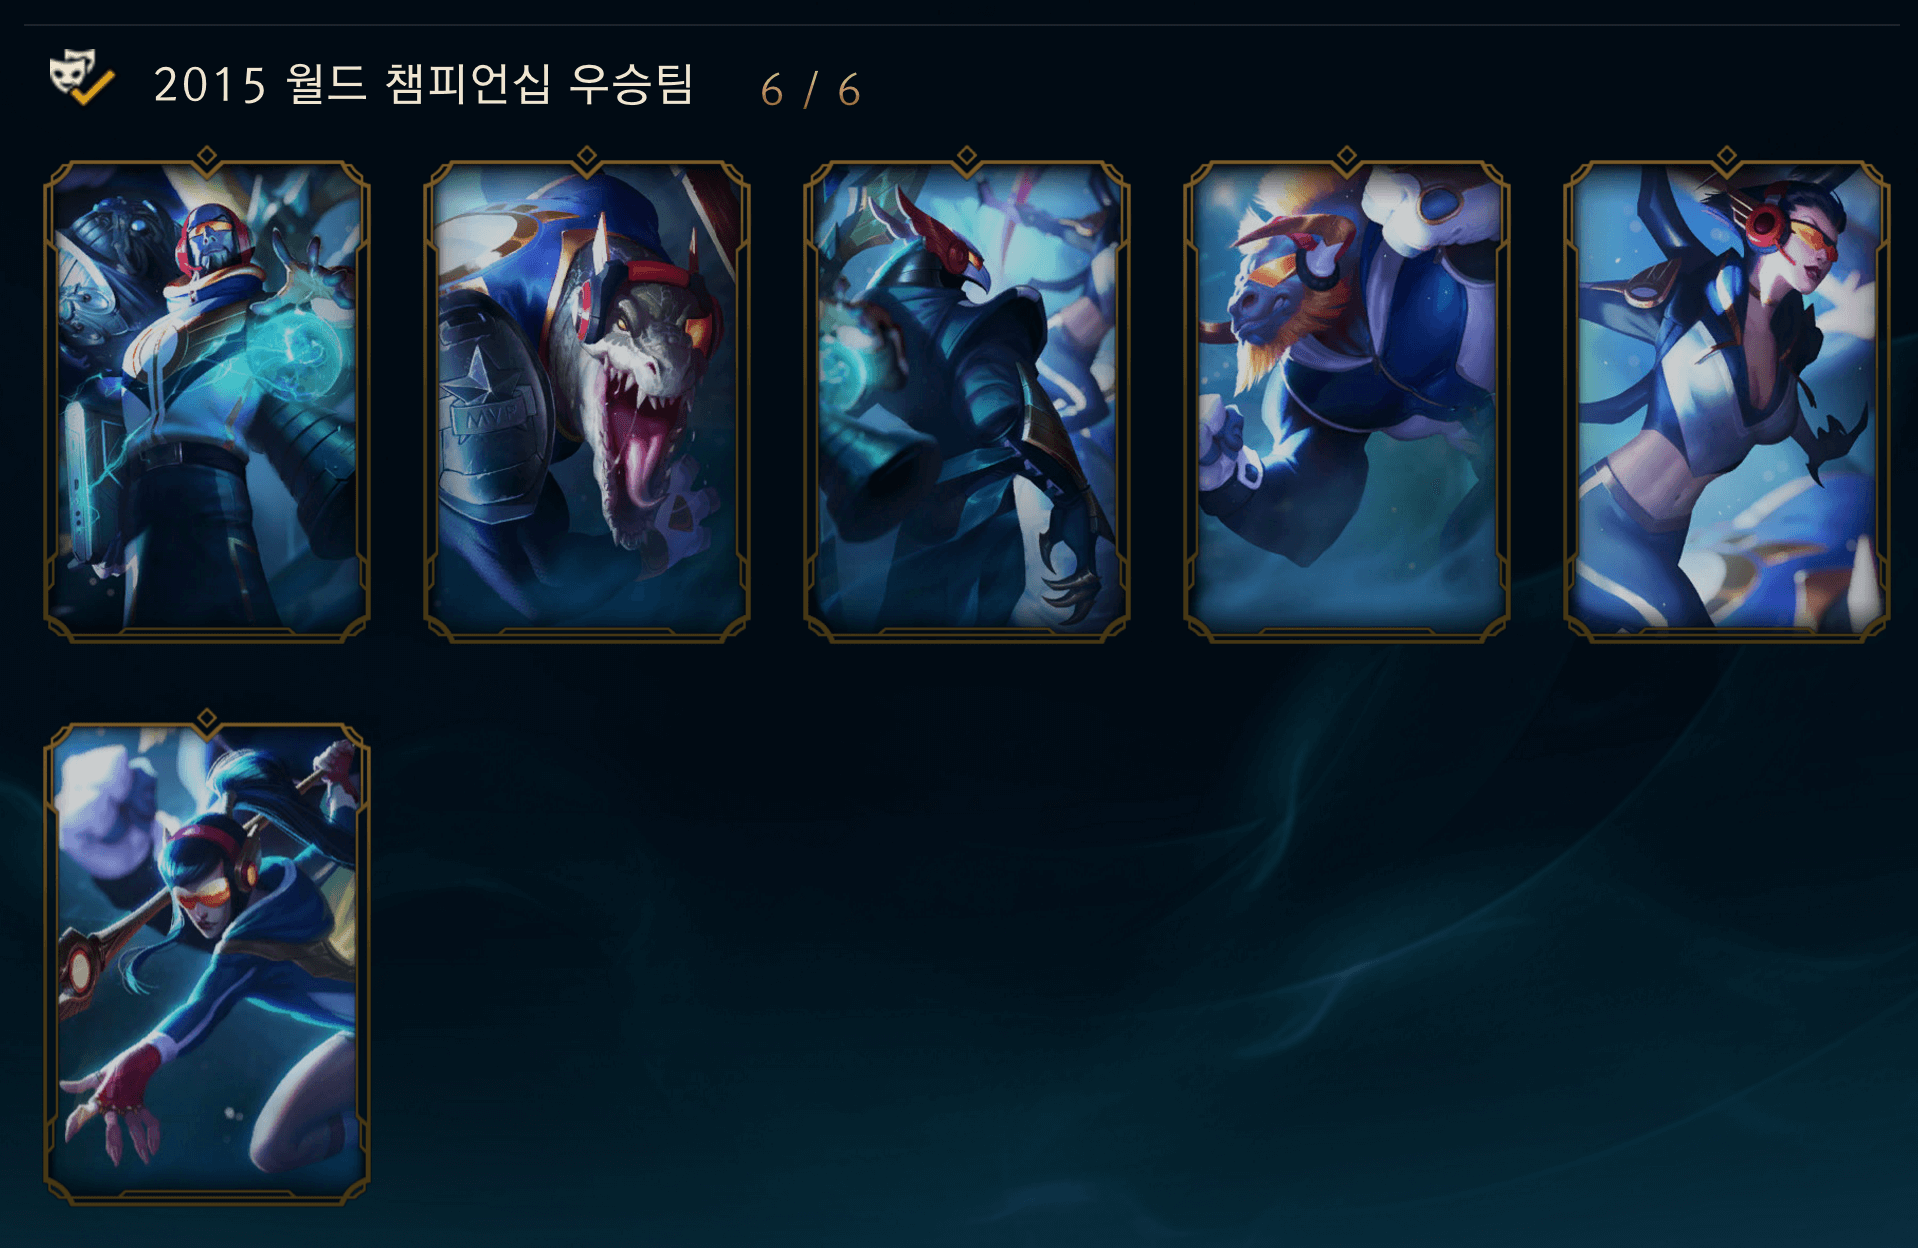The width and height of the screenshot is (1918, 1248).
Task: Select the SKT T1 Ryze skin card
Action: 207,400
